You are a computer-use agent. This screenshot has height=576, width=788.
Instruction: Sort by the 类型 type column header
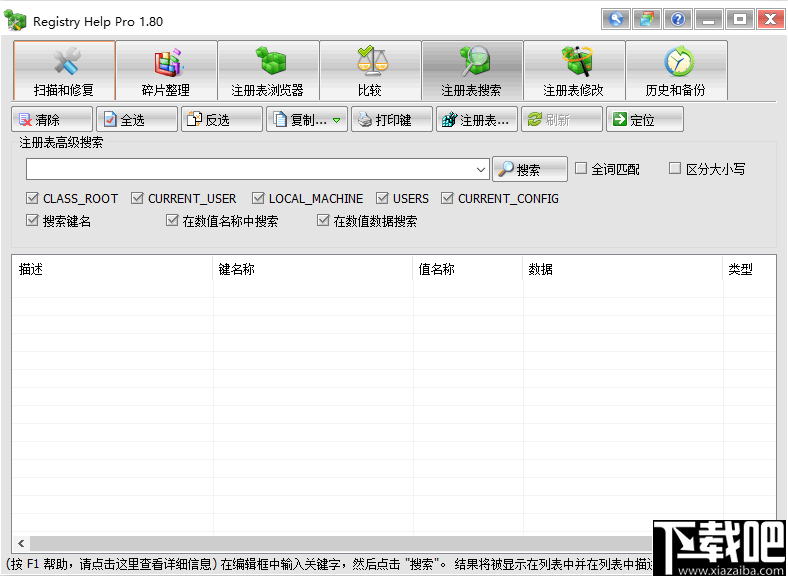(749, 269)
